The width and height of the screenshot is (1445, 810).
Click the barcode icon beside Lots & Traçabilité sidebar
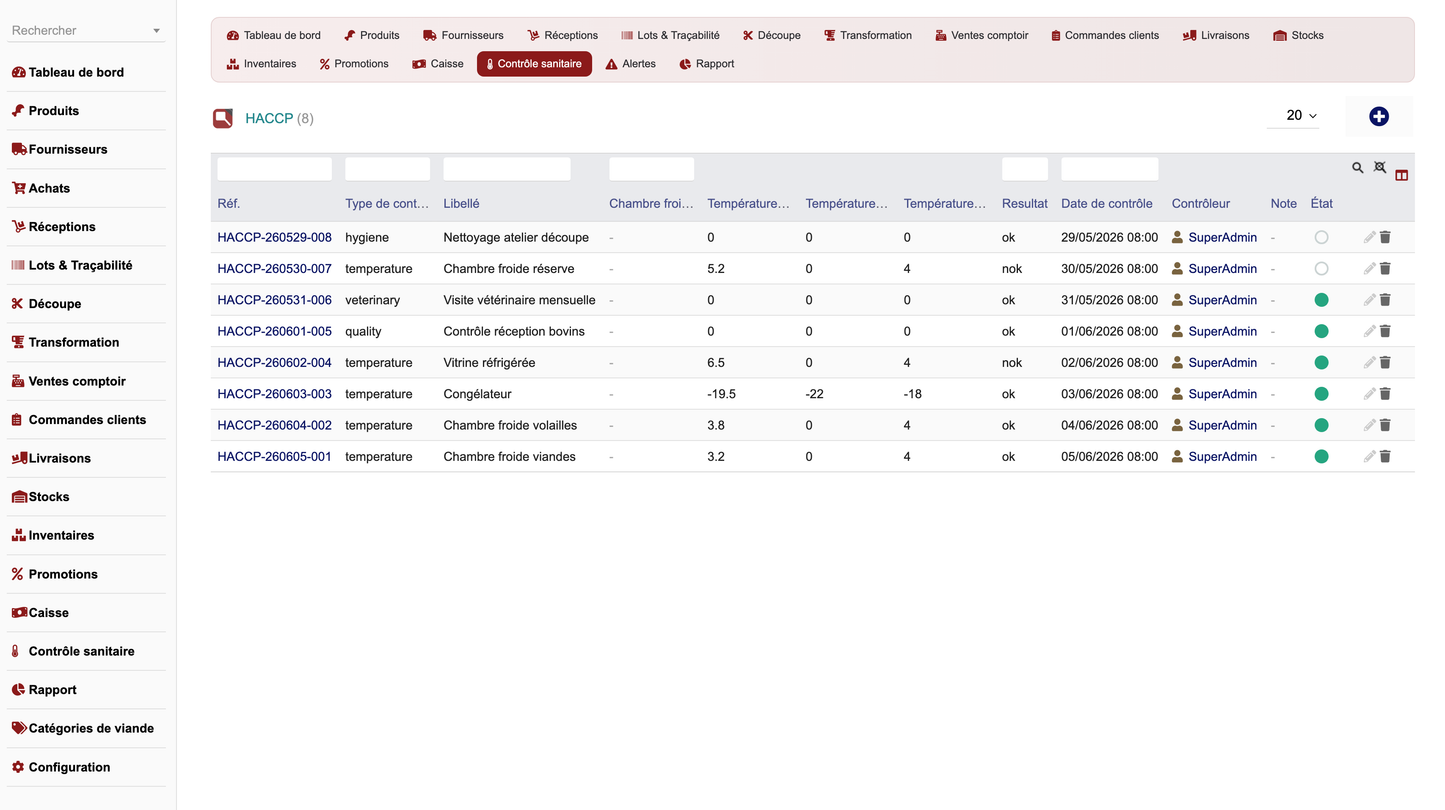point(18,265)
